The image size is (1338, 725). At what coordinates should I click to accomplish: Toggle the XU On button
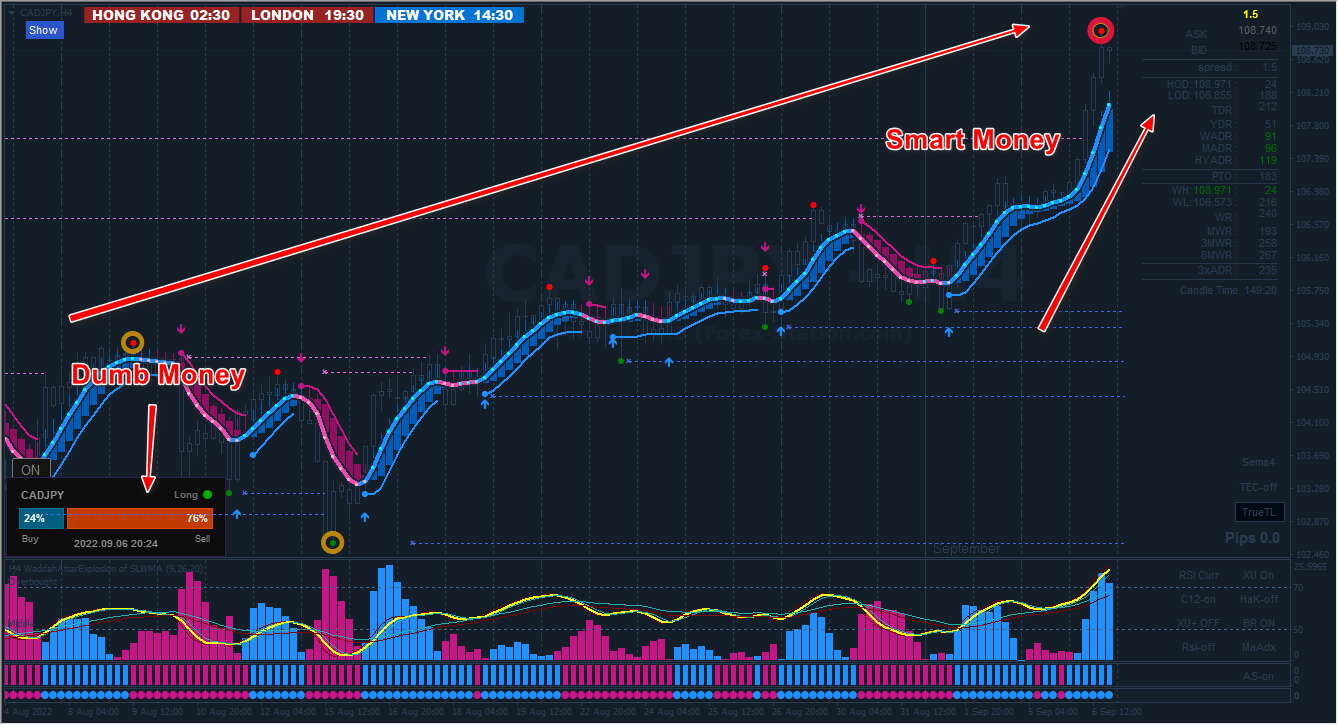coord(1258,575)
